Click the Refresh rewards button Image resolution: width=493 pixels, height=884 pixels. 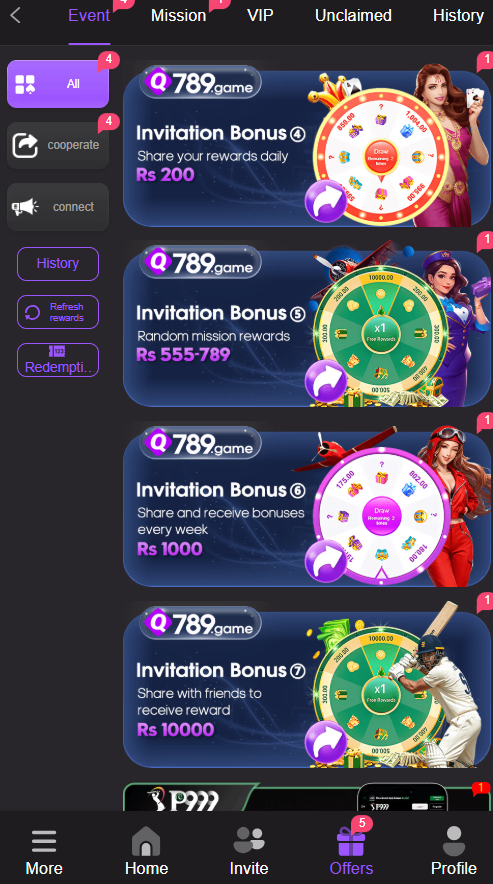pyautogui.click(x=58, y=312)
